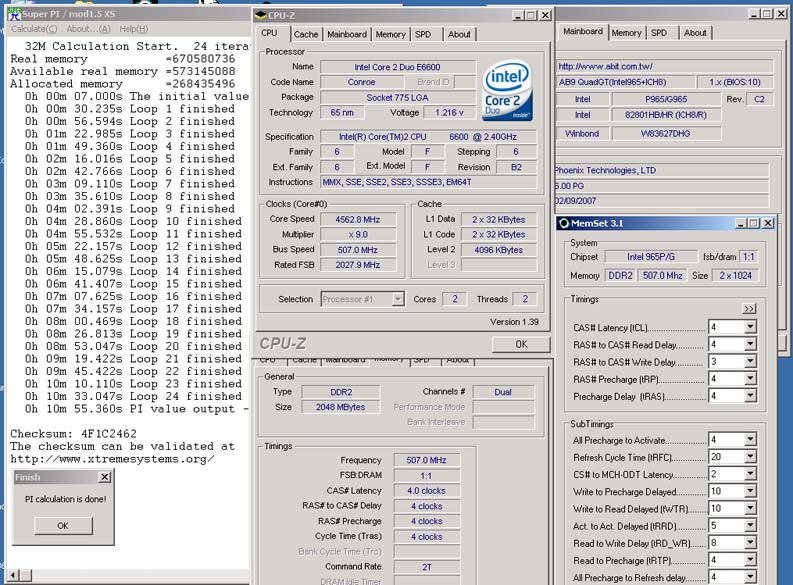Open the About menu in Super PI
This screenshot has height=585, width=793.
click(x=88, y=29)
